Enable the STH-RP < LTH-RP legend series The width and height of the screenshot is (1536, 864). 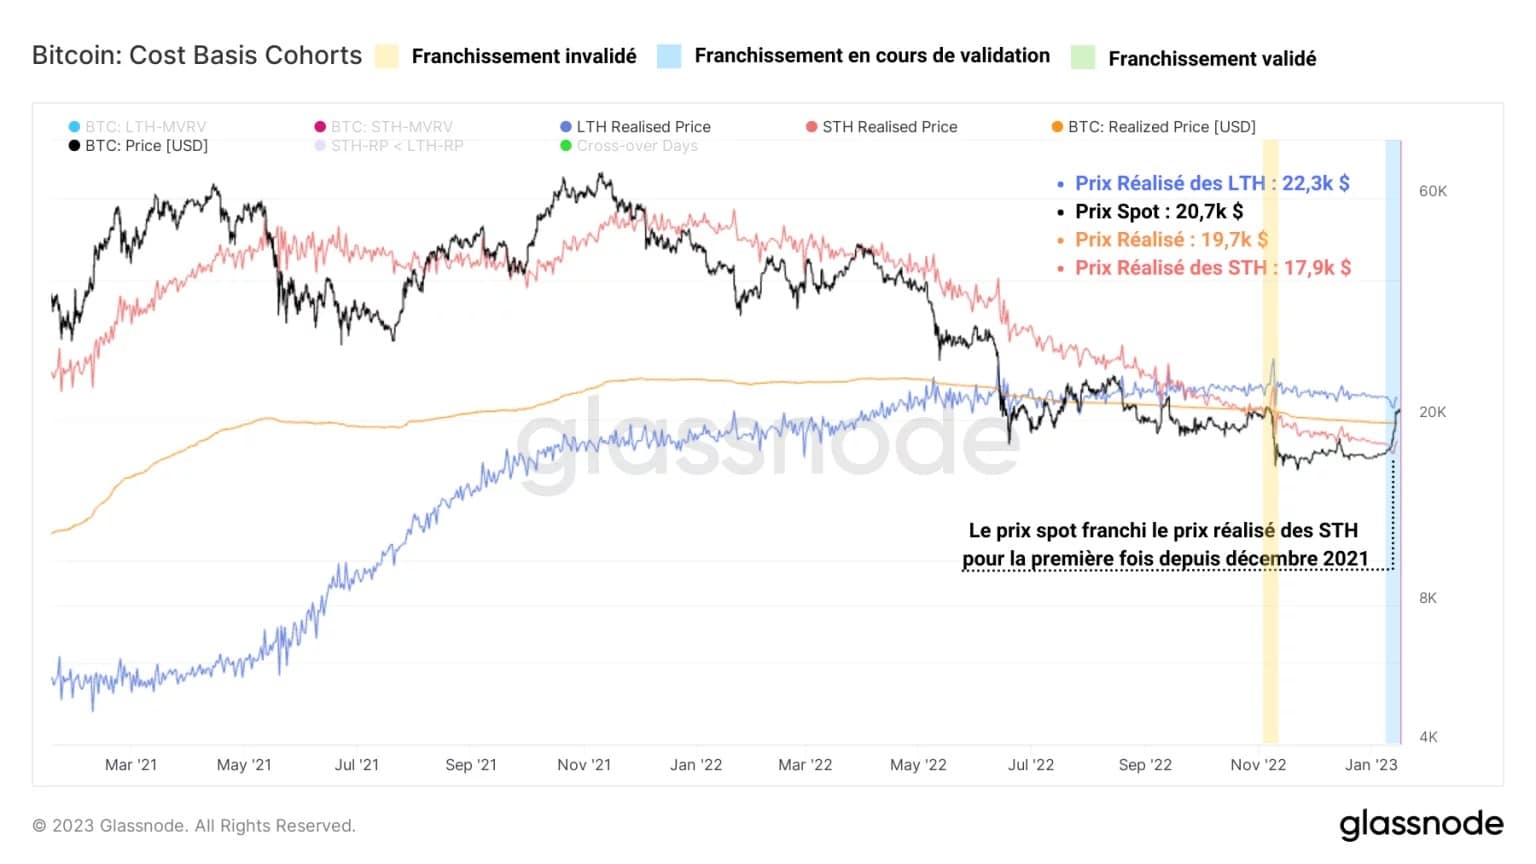click(388, 146)
